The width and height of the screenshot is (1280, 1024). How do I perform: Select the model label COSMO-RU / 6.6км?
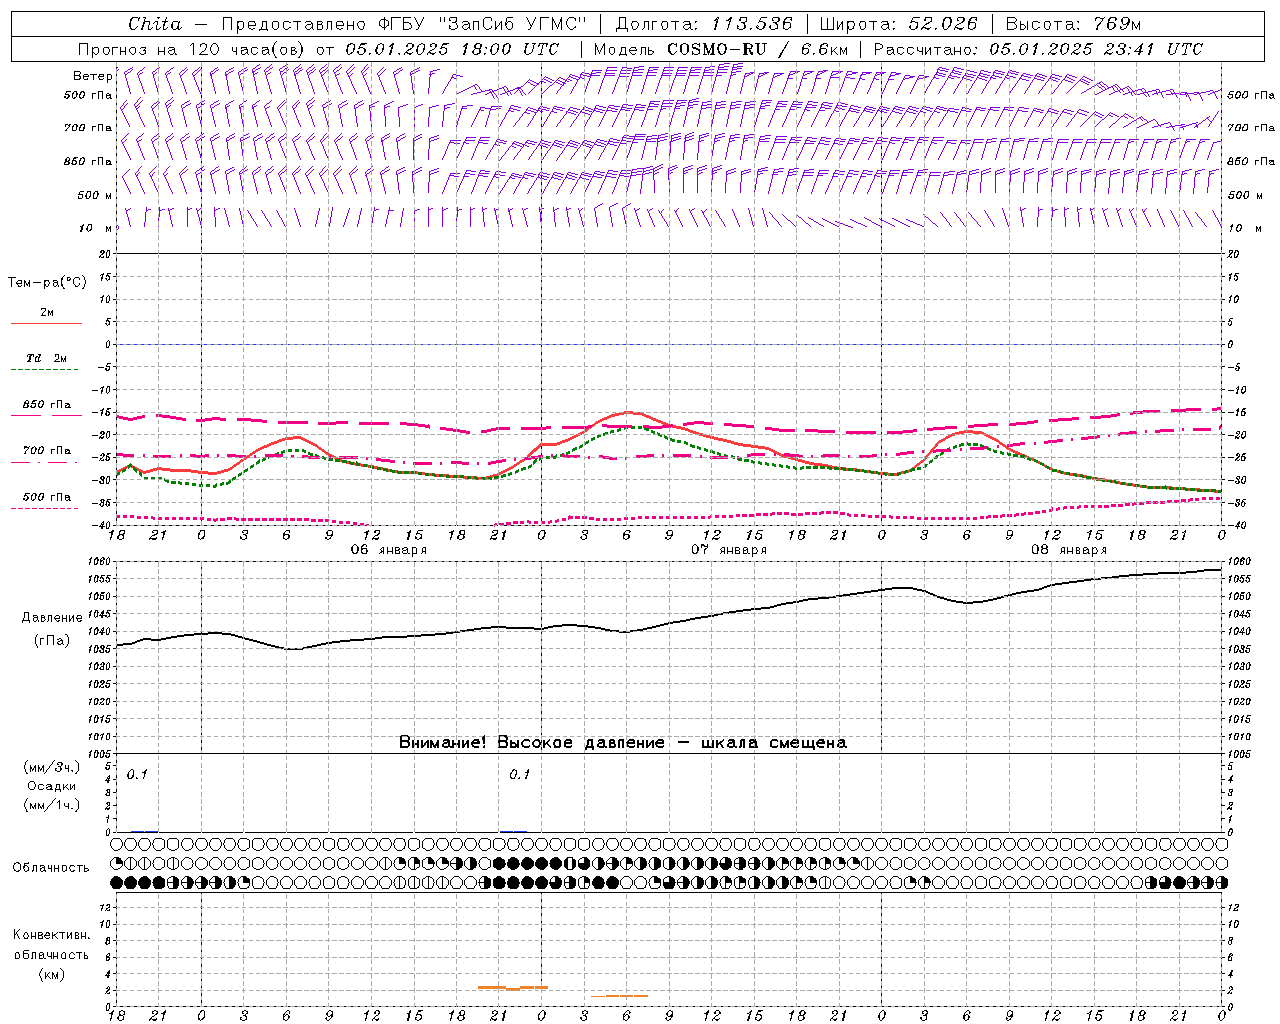(x=757, y=49)
